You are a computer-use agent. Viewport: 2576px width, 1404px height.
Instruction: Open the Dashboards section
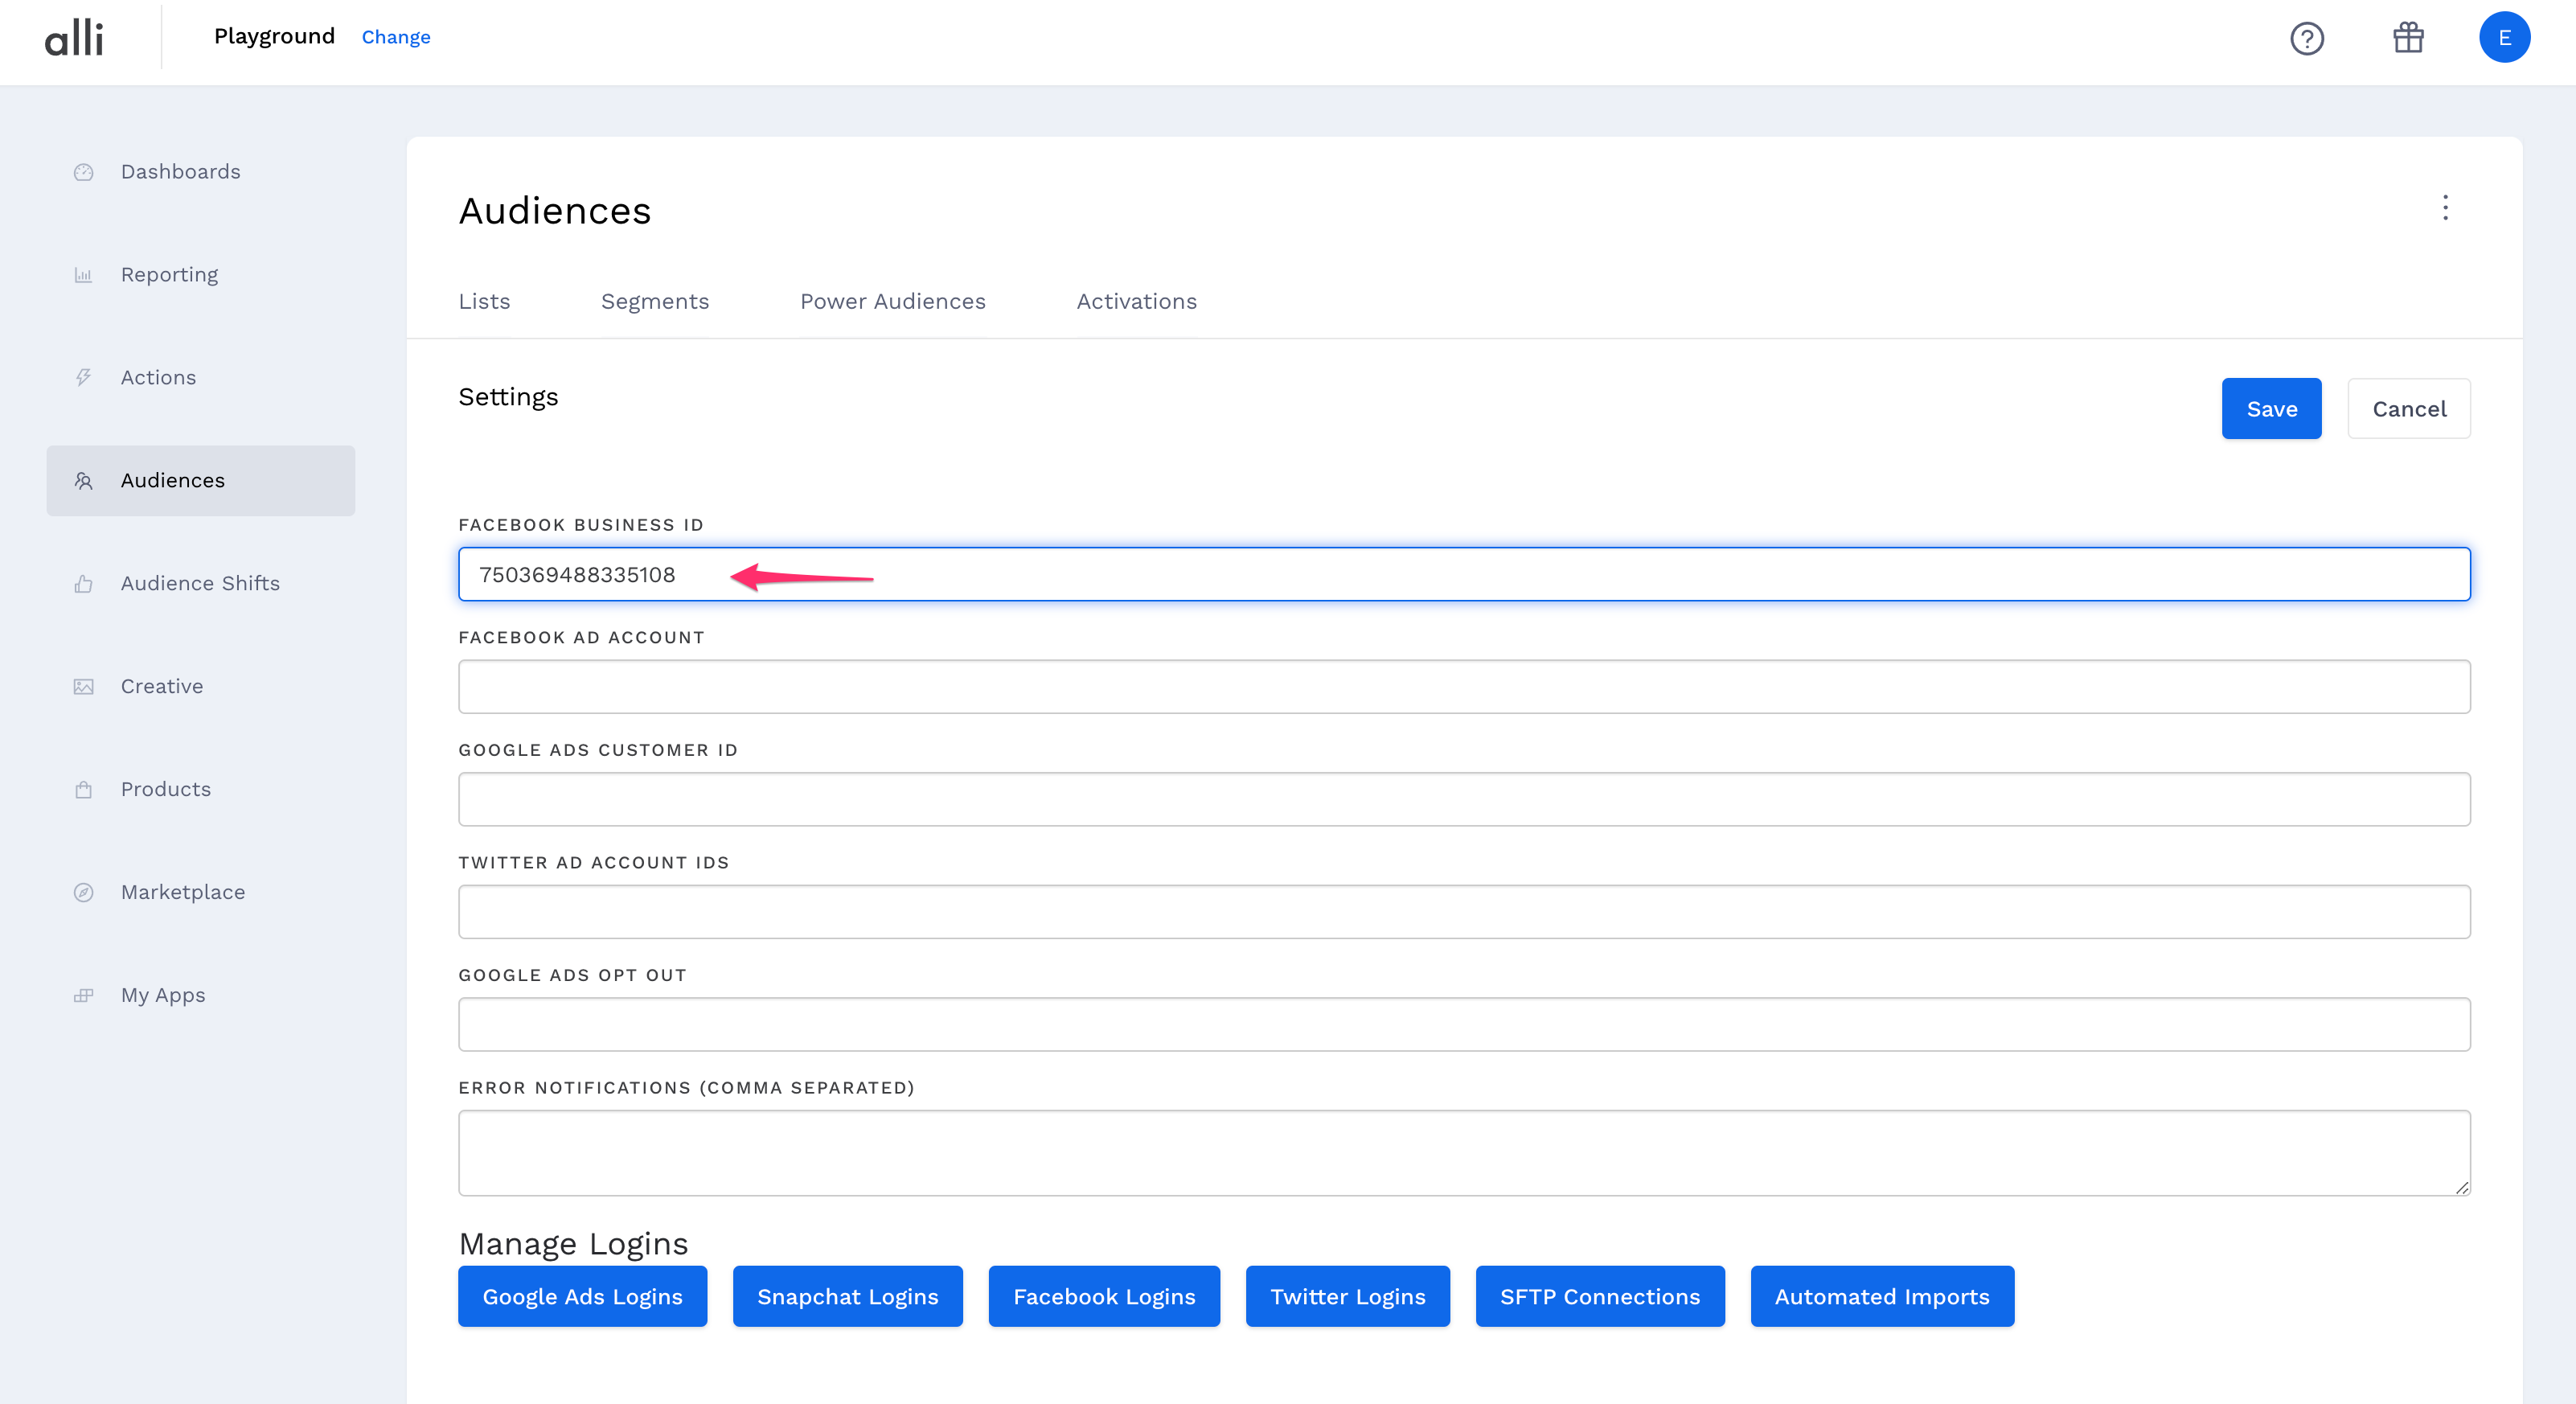pyautogui.click(x=180, y=171)
